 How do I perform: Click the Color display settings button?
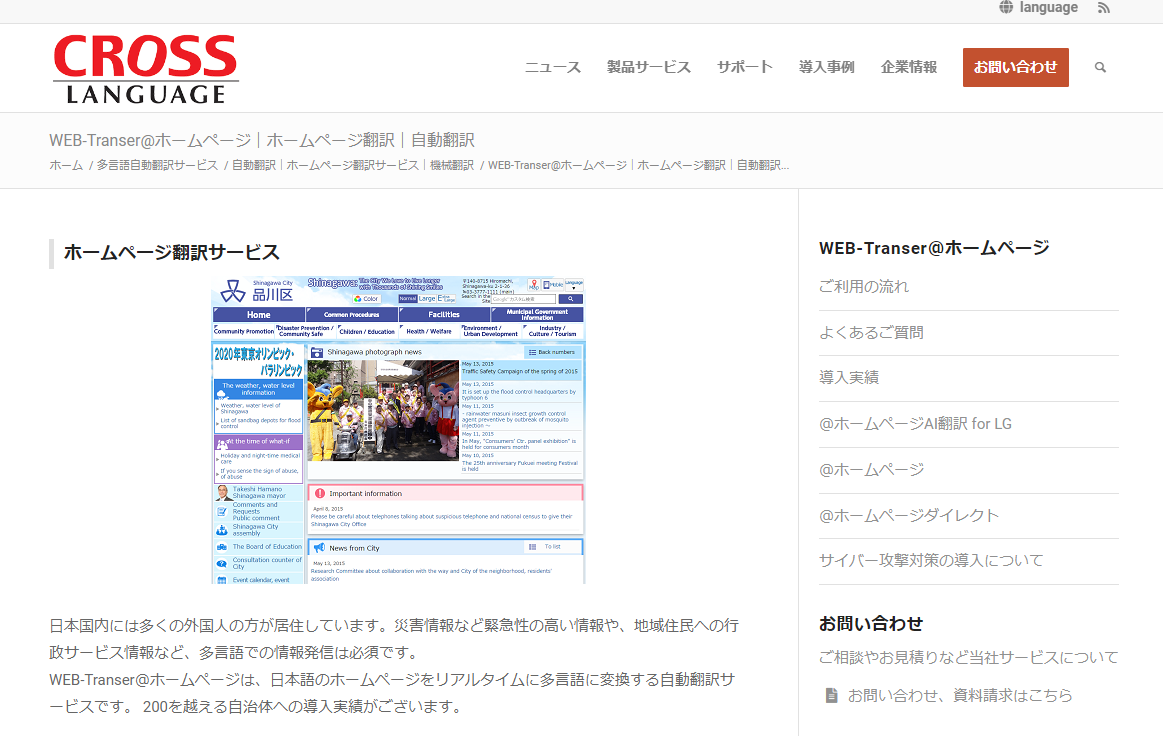(368, 299)
